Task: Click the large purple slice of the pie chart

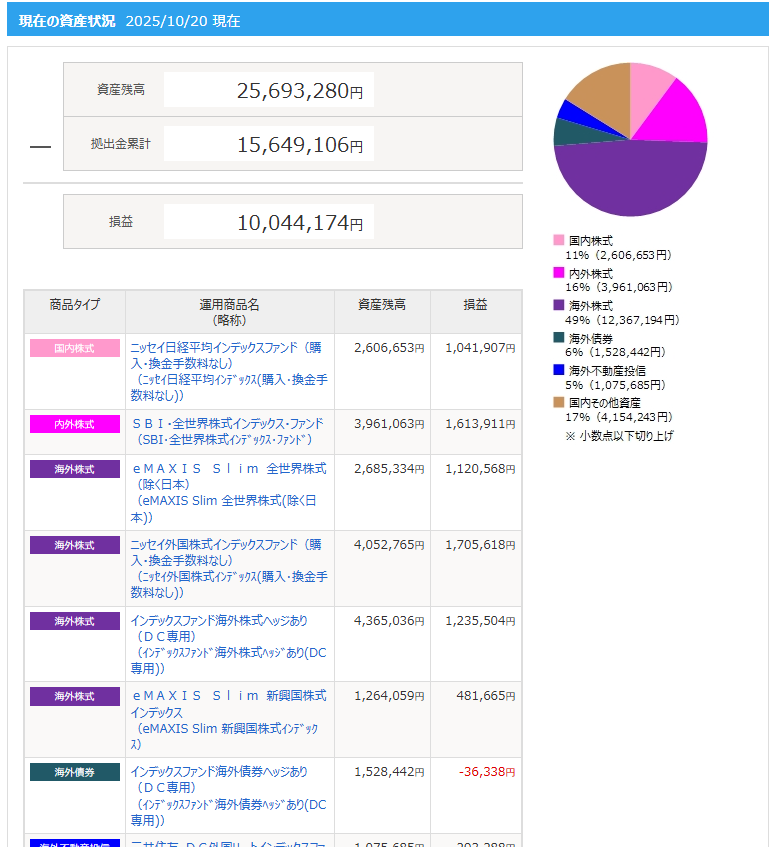Action: [630, 180]
